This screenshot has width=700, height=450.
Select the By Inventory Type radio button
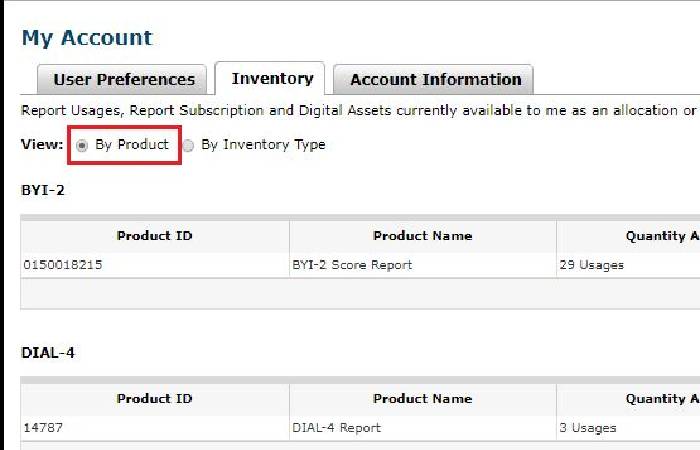coord(188,145)
